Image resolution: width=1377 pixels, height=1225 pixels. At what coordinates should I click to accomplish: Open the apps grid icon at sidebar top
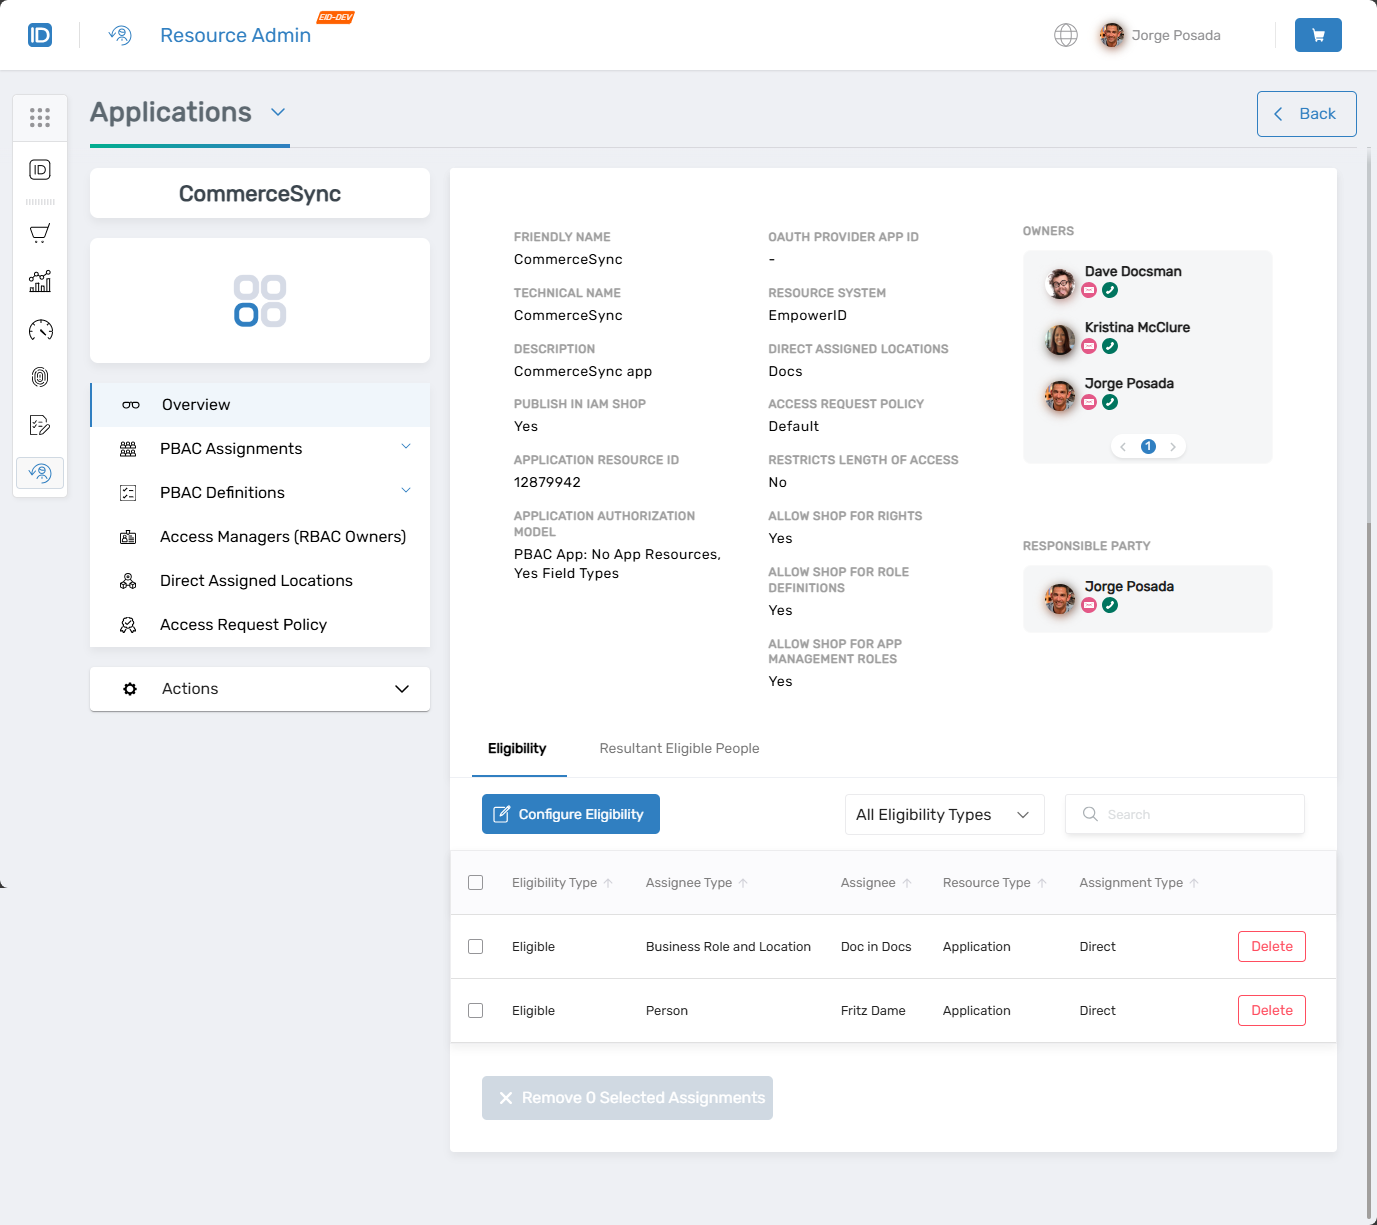click(x=40, y=117)
